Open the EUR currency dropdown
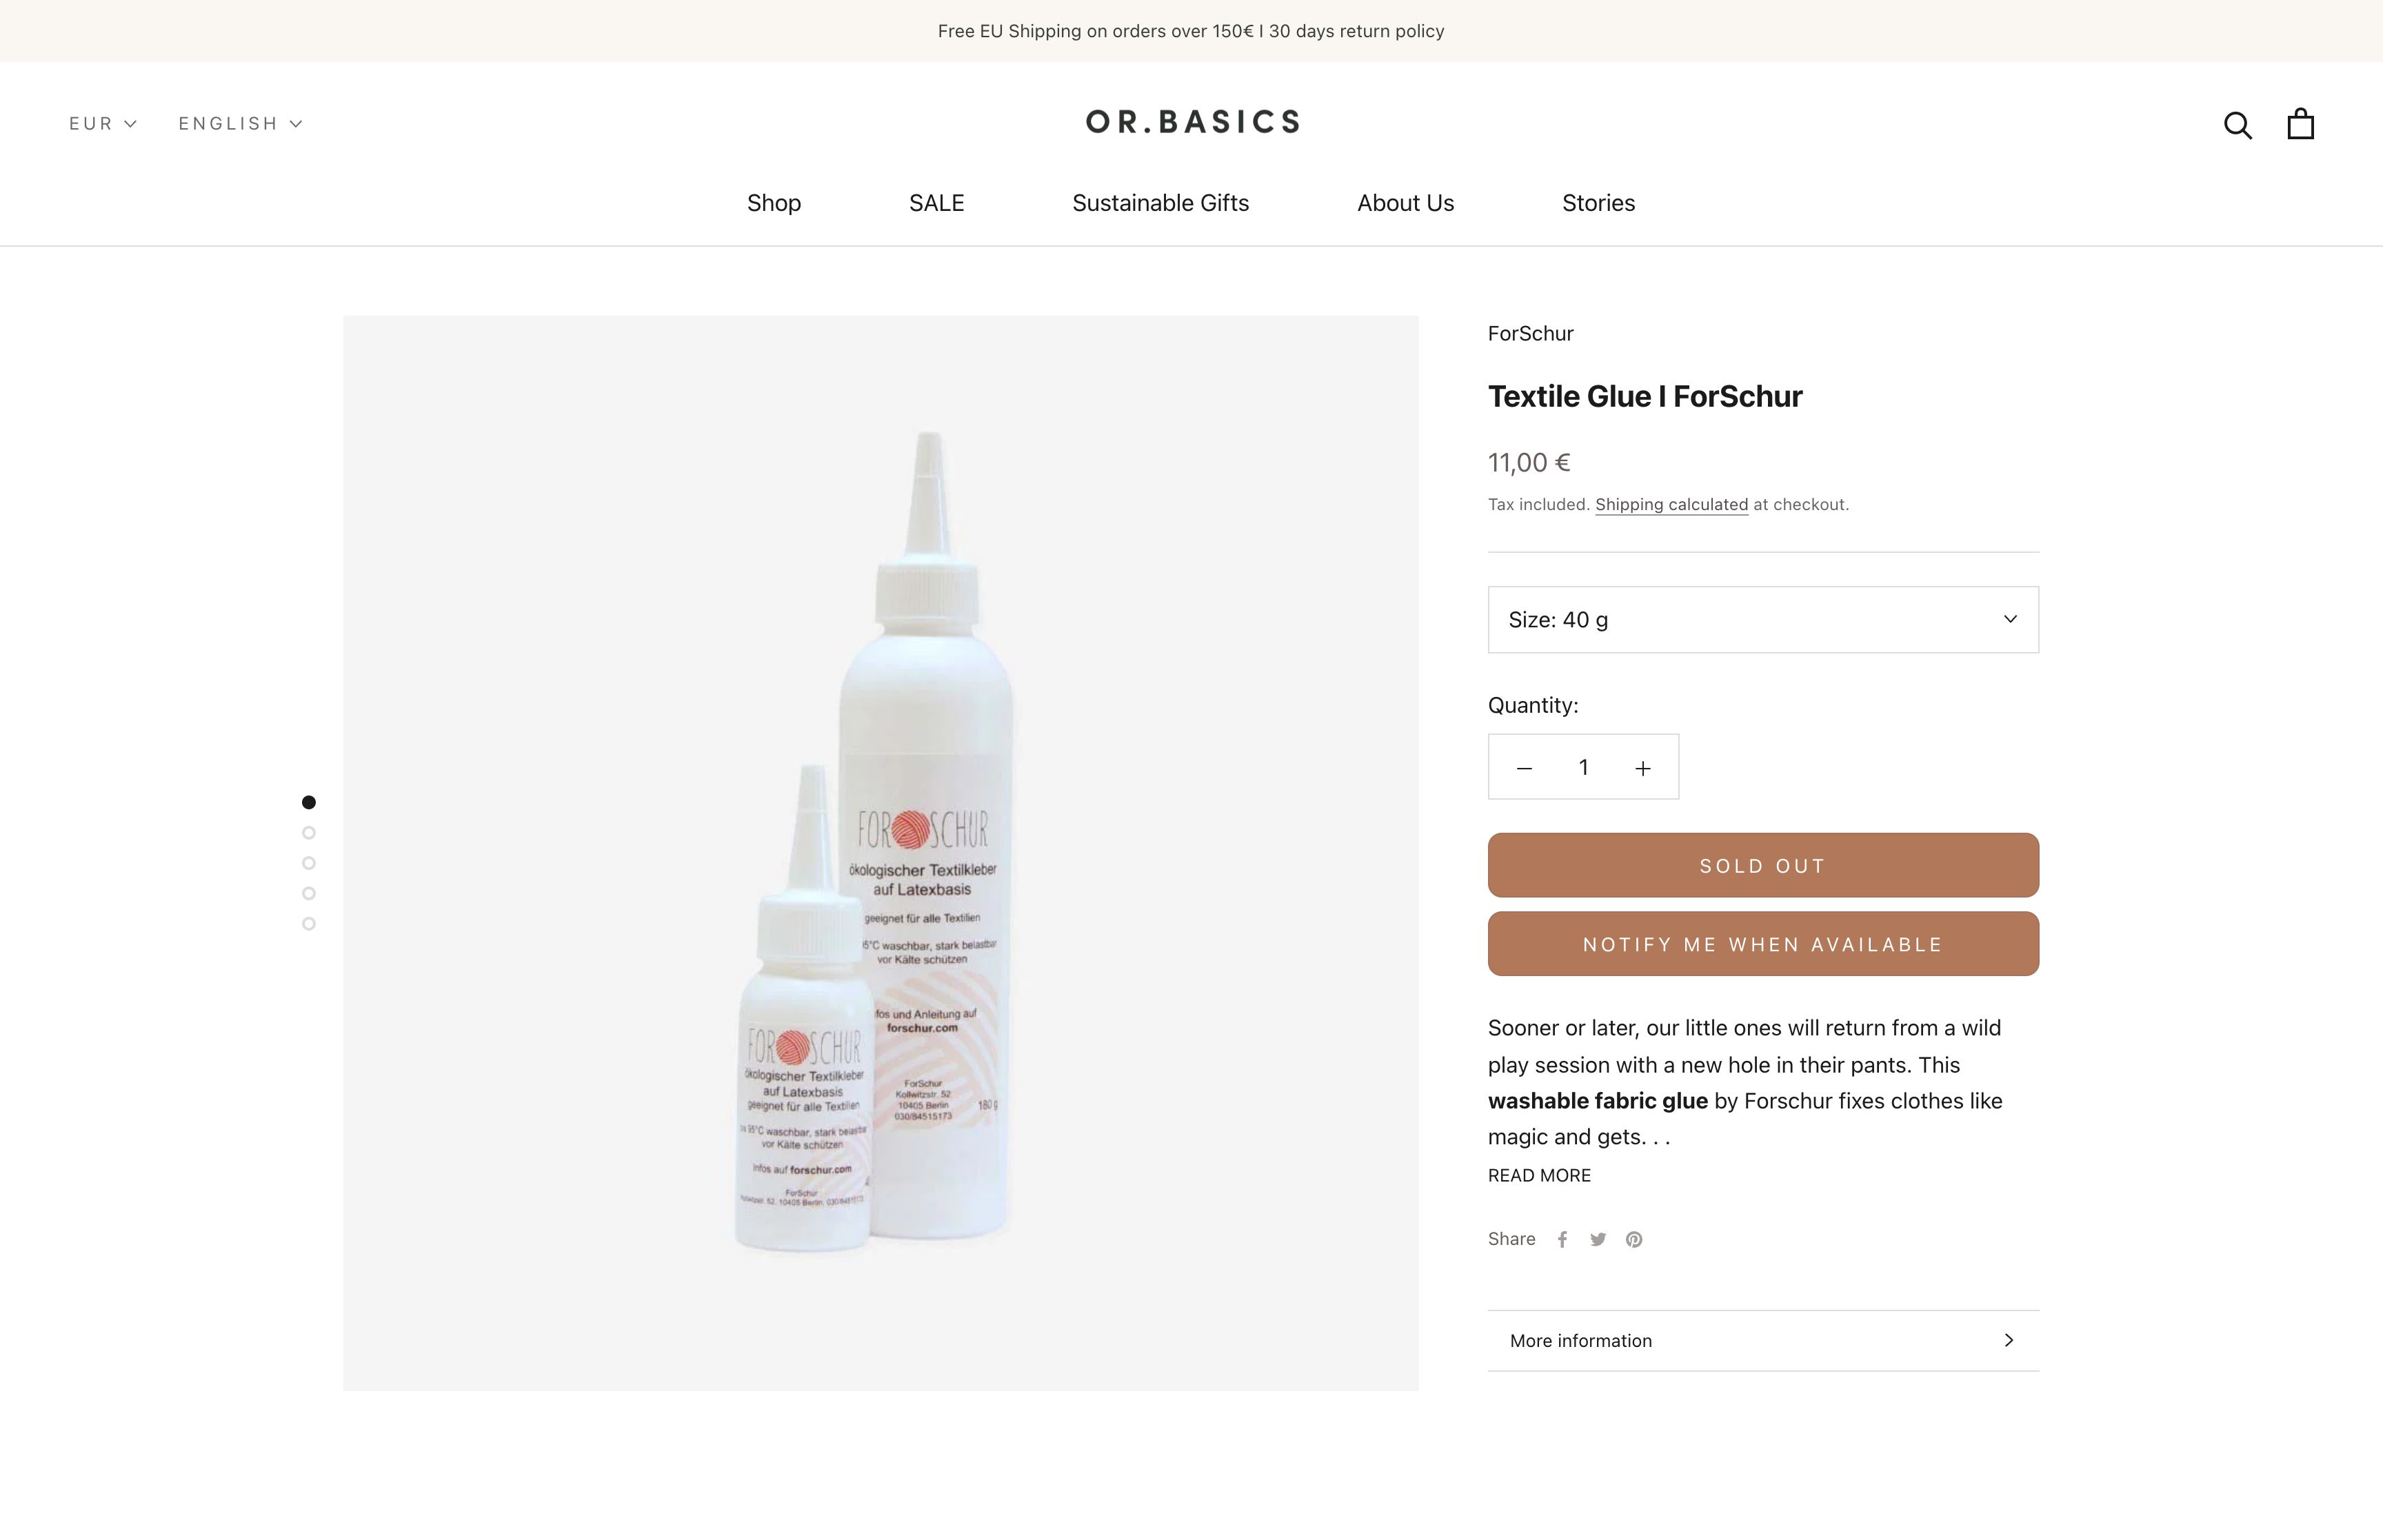Image resolution: width=2383 pixels, height=1540 pixels. [x=103, y=123]
